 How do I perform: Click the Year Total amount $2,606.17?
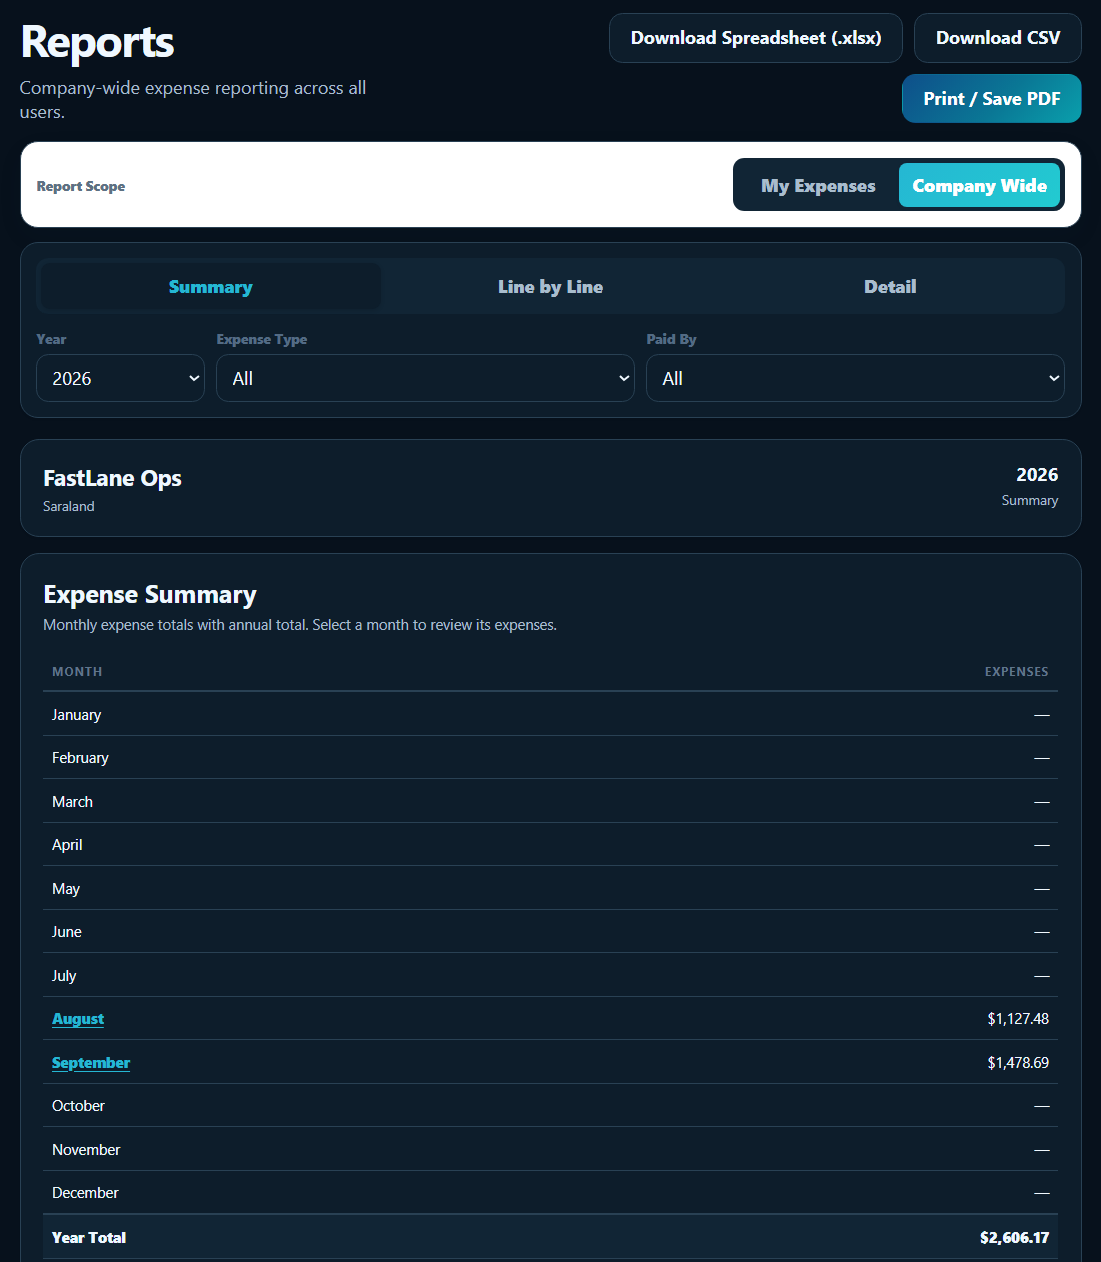[x=1014, y=1238]
